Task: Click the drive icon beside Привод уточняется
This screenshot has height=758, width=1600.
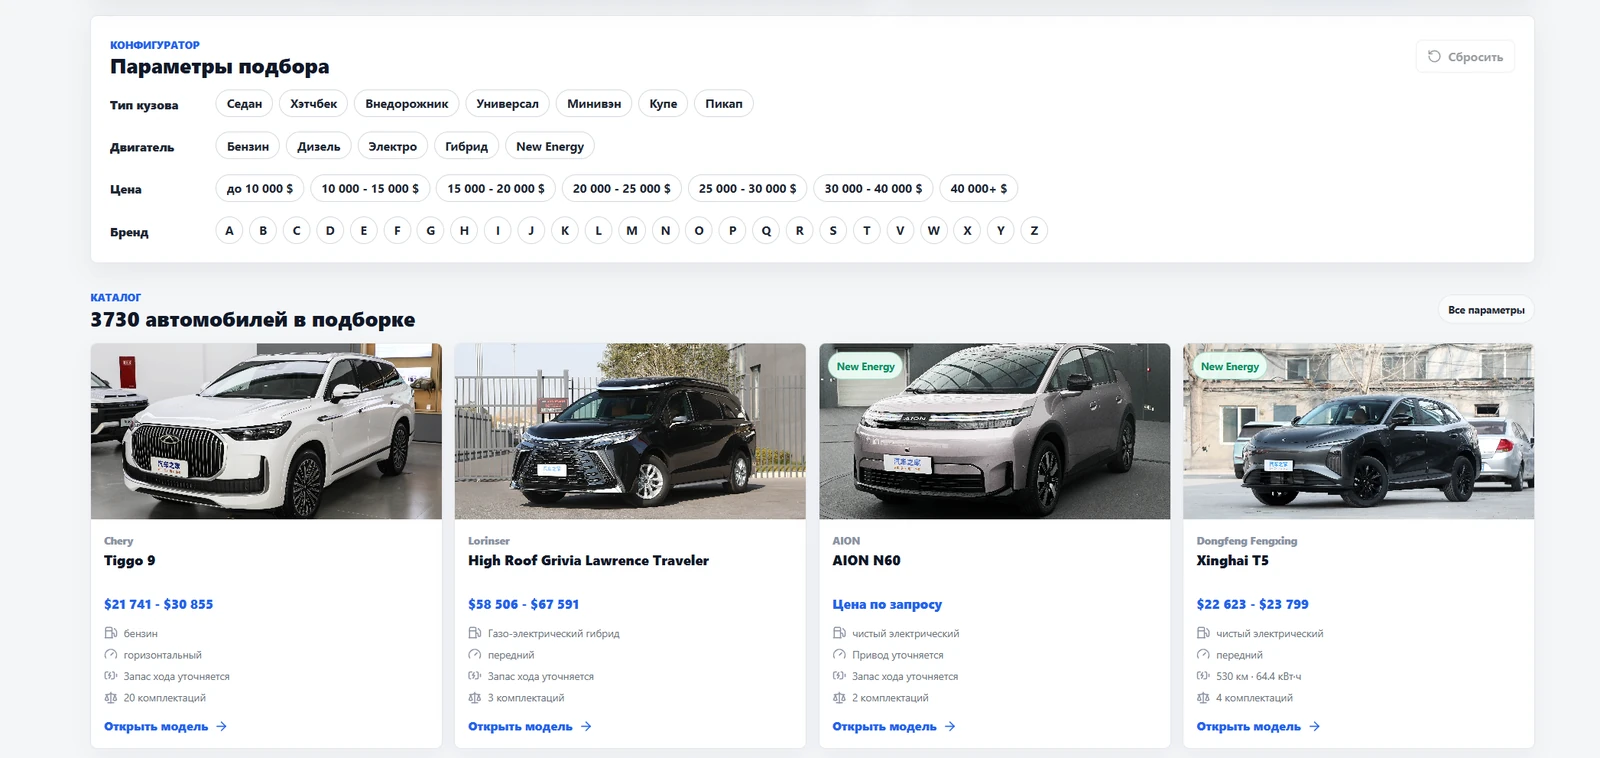Action: (839, 655)
